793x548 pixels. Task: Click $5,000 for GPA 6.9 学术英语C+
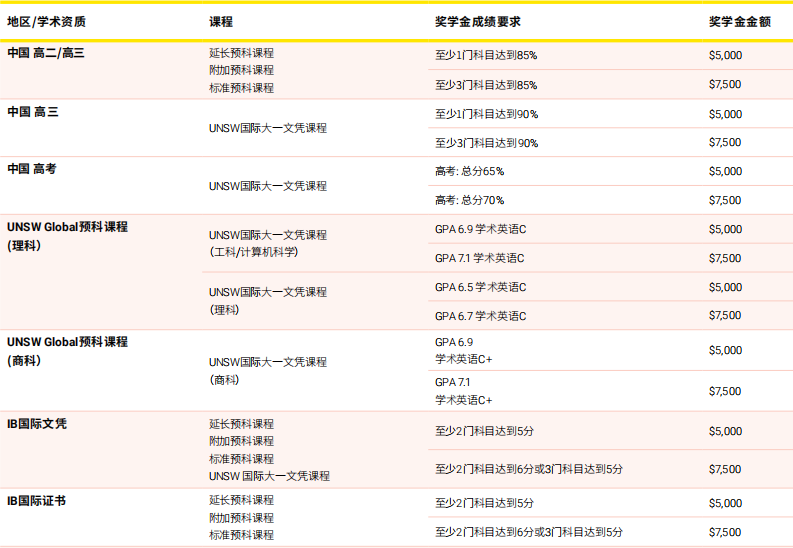(725, 350)
